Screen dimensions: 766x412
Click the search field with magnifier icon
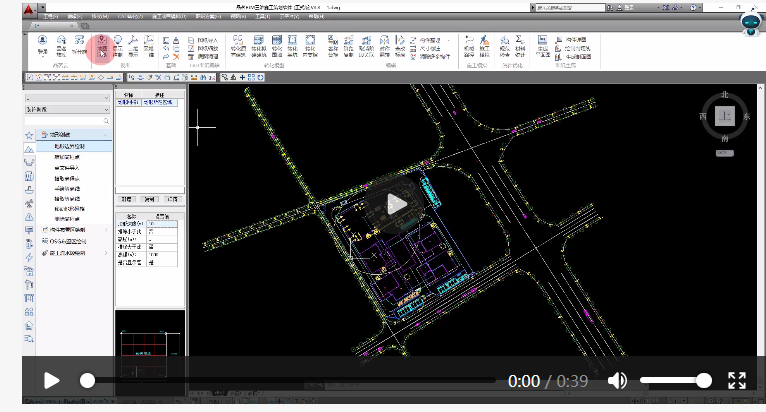point(67,121)
